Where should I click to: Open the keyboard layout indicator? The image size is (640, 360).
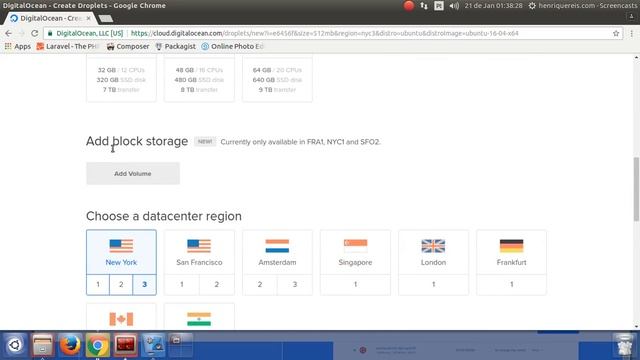tap(439, 6)
